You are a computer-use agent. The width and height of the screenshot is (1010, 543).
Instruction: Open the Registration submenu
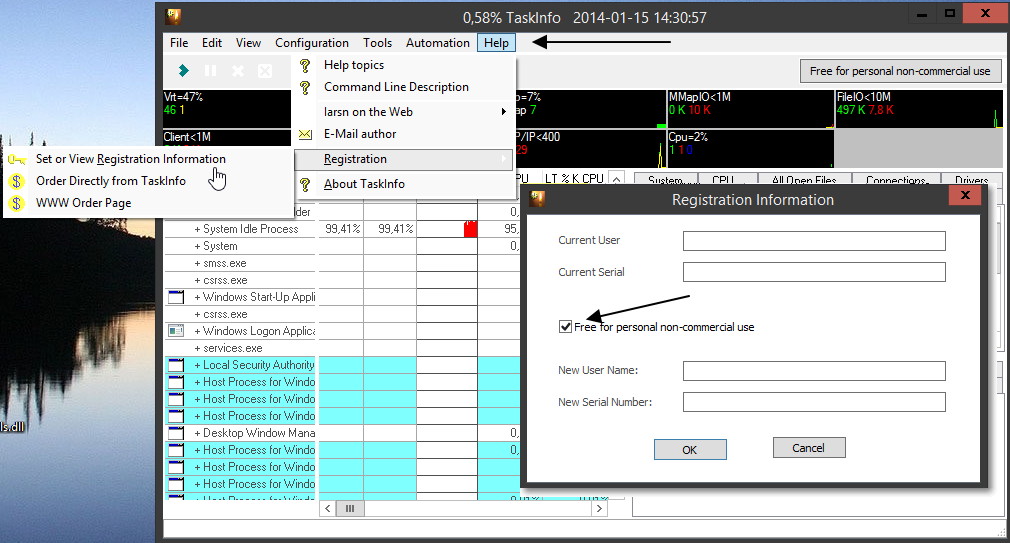point(405,159)
